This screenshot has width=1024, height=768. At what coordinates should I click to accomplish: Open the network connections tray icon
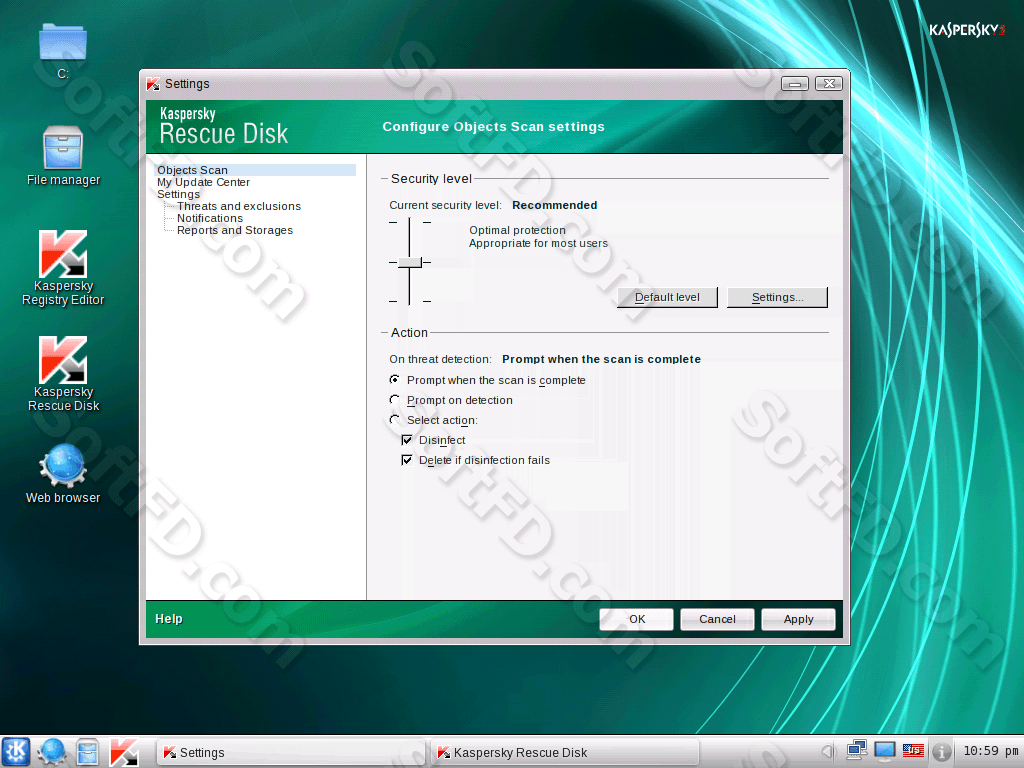856,751
